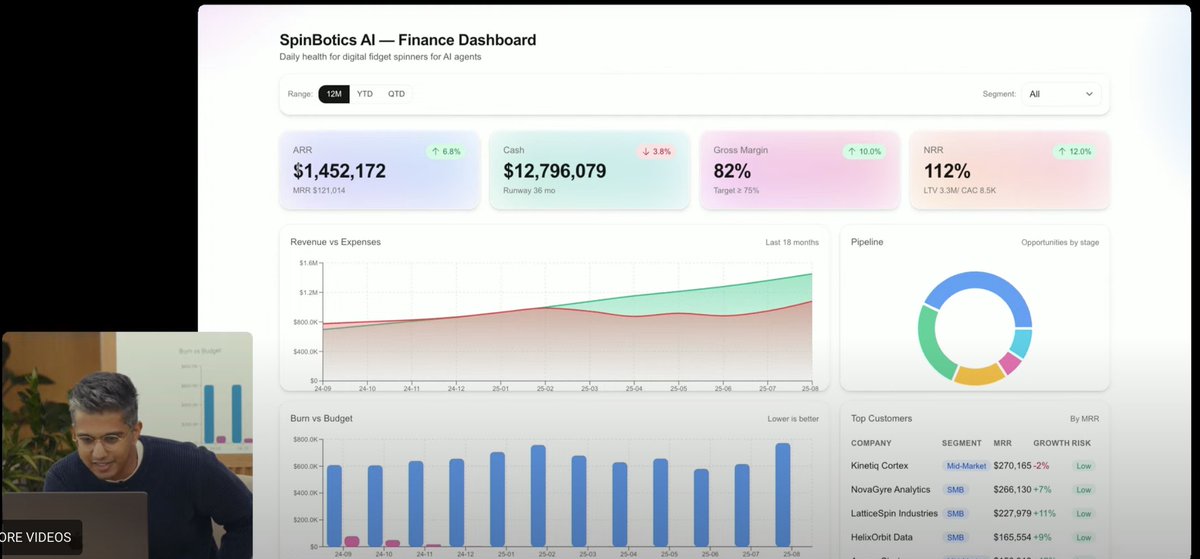
Task: Click the Mid-Market tag for Kinetiq Cortex
Action: tap(966, 466)
